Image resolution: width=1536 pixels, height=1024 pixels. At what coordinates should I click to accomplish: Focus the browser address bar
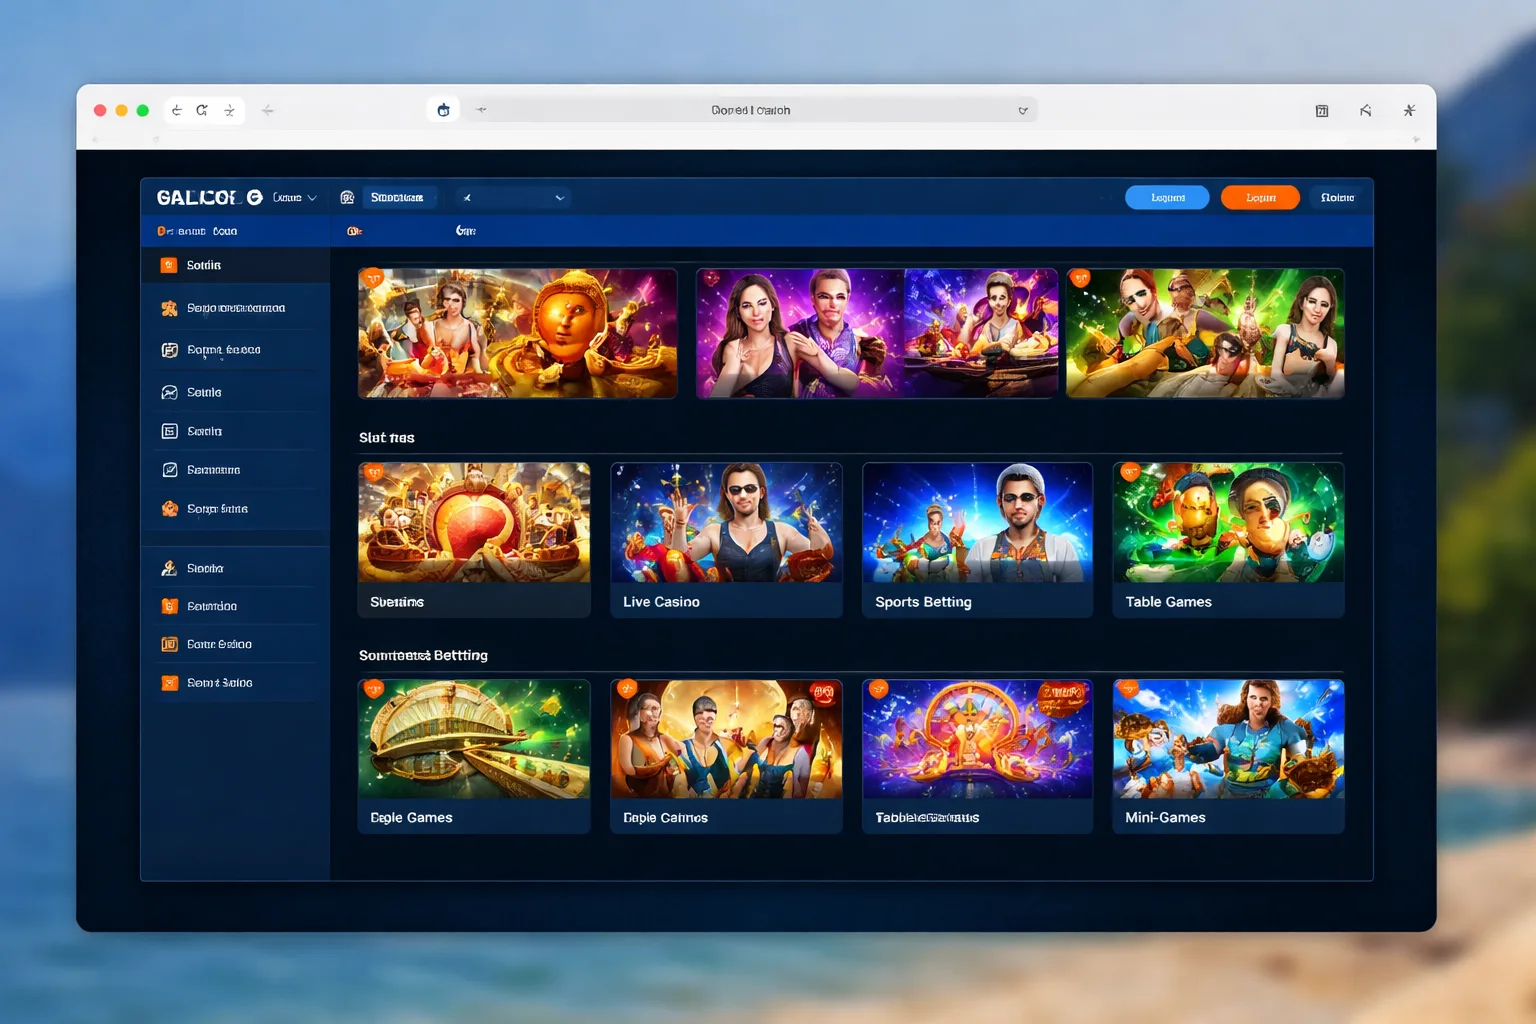[750, 110]
